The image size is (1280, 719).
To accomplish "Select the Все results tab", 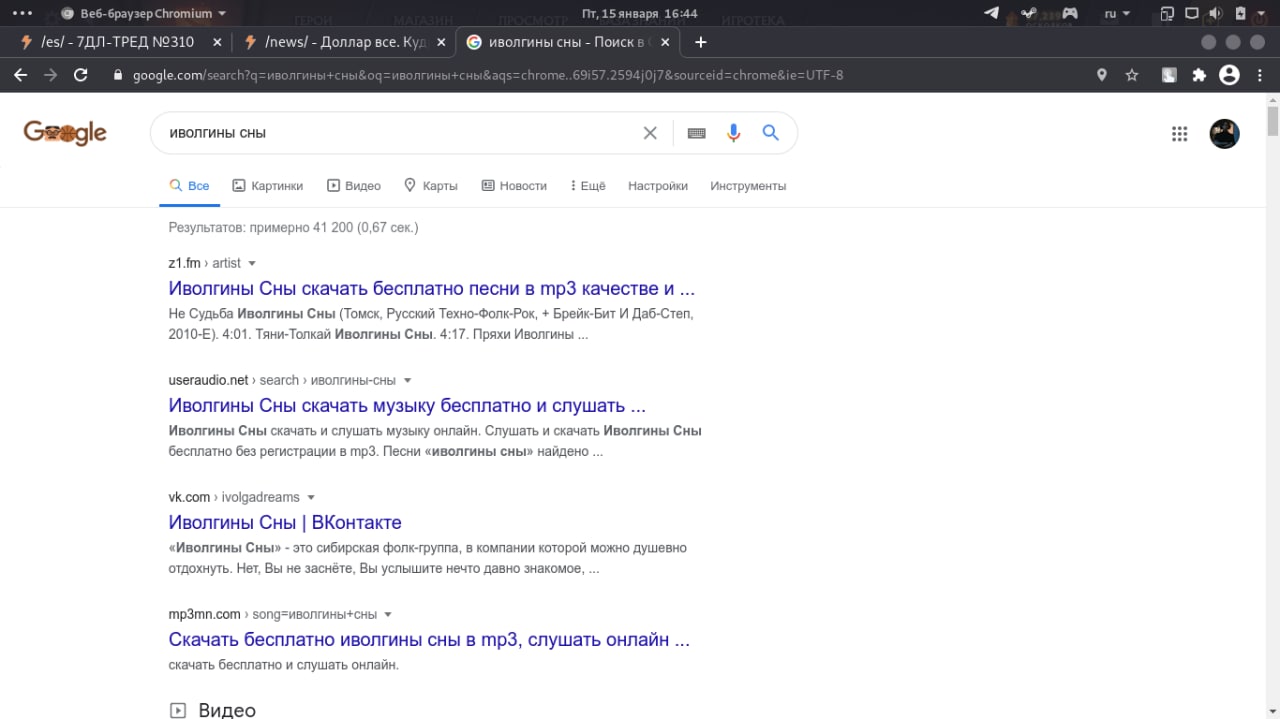I will coord(189,186).
